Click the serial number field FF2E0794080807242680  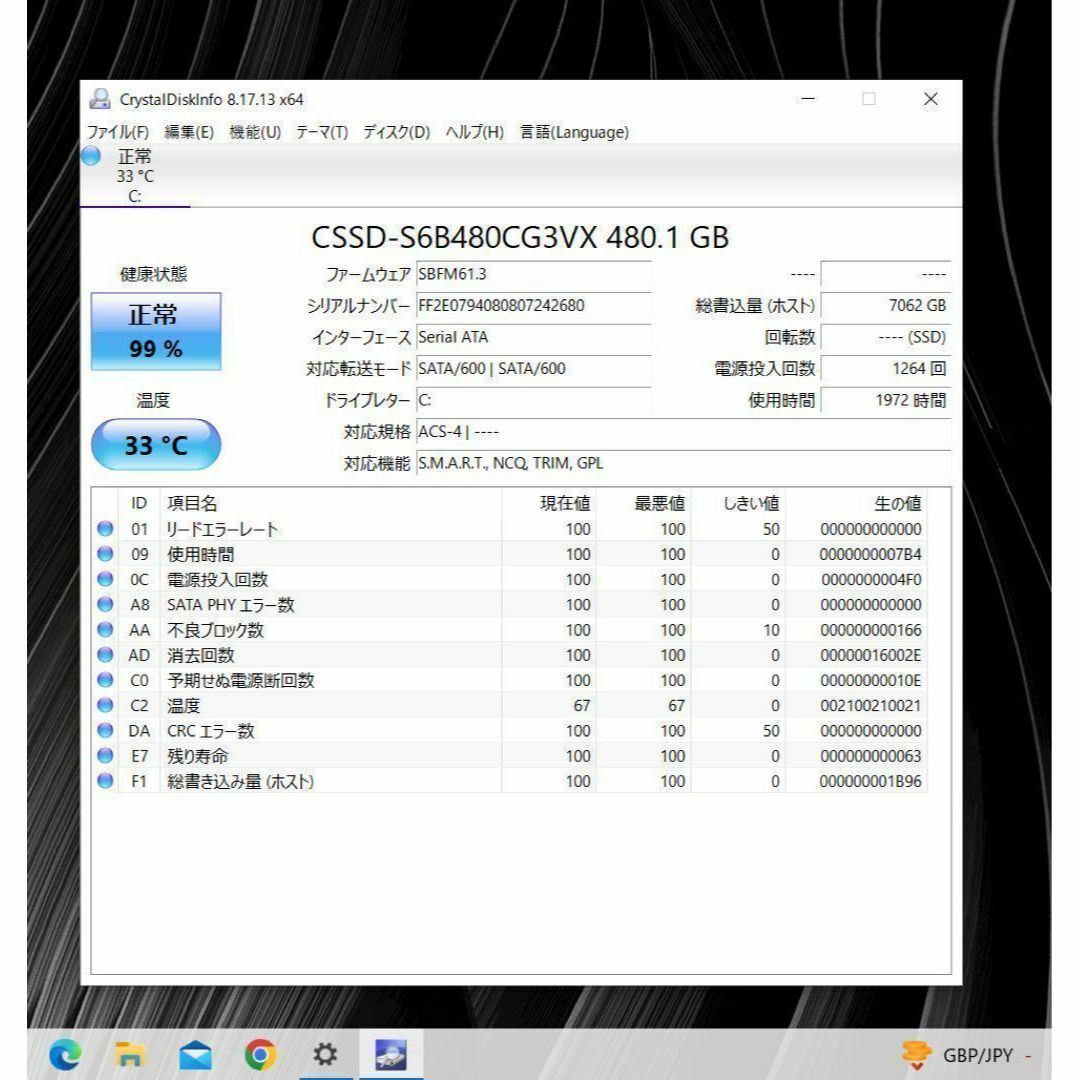point(534,306)
